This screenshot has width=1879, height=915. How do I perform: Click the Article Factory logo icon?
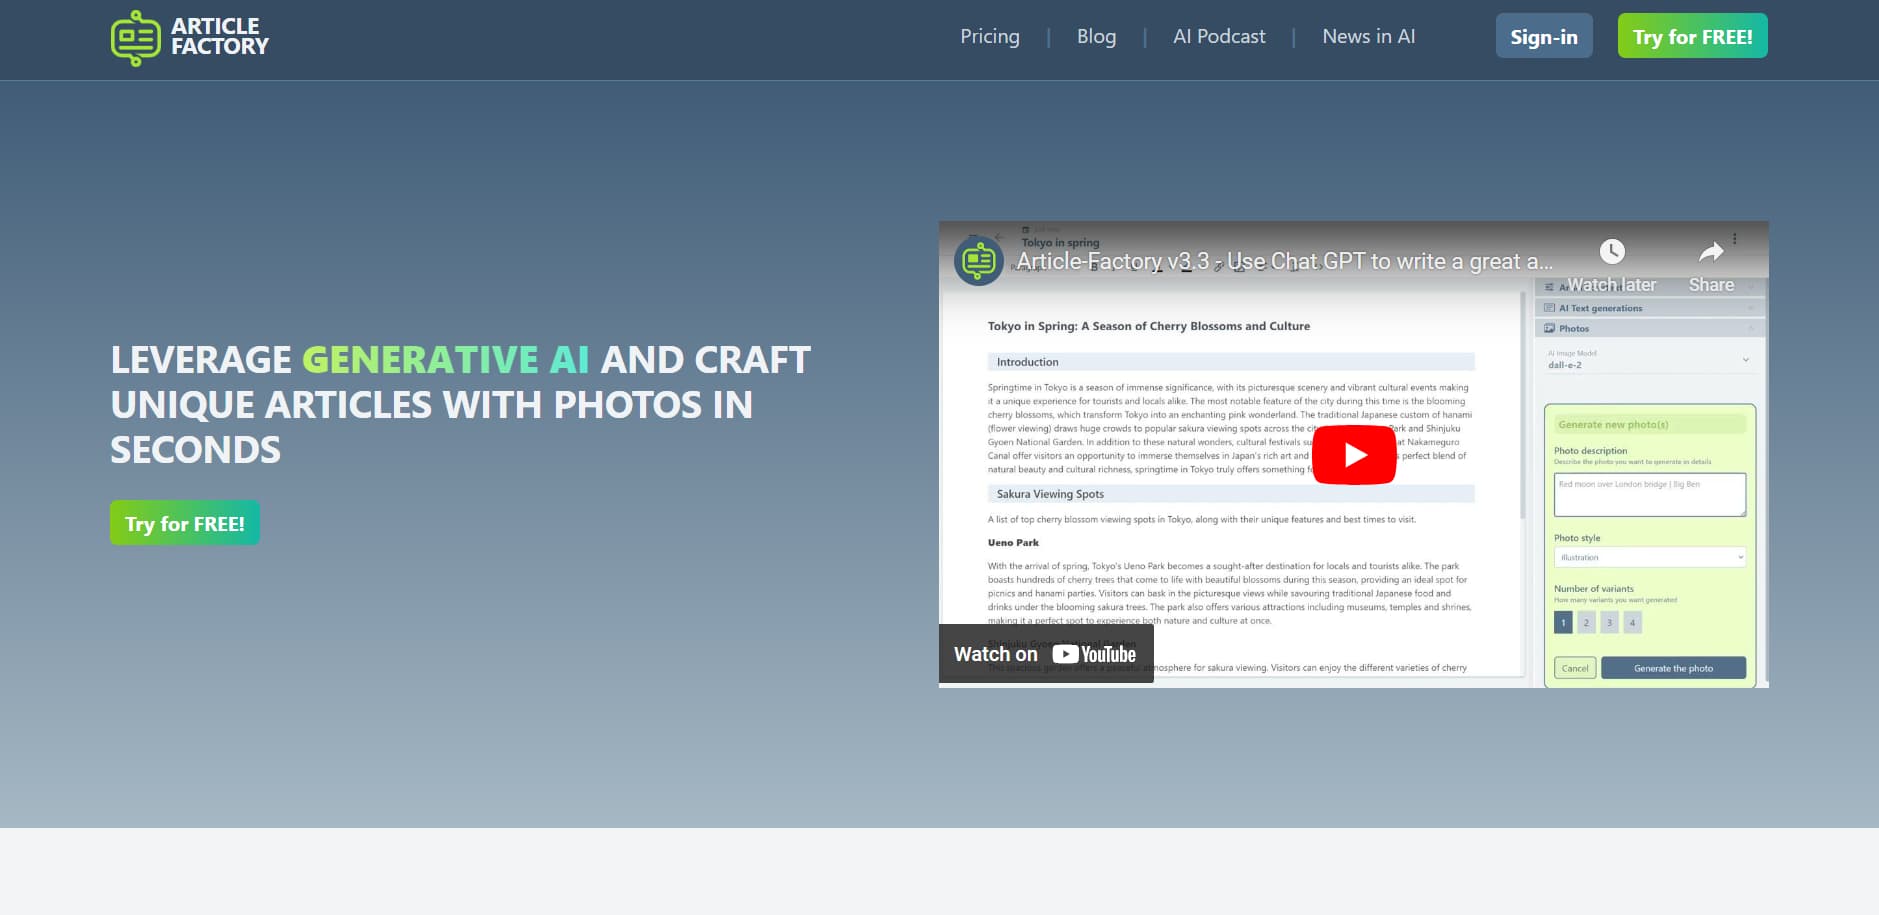point(134,36)
